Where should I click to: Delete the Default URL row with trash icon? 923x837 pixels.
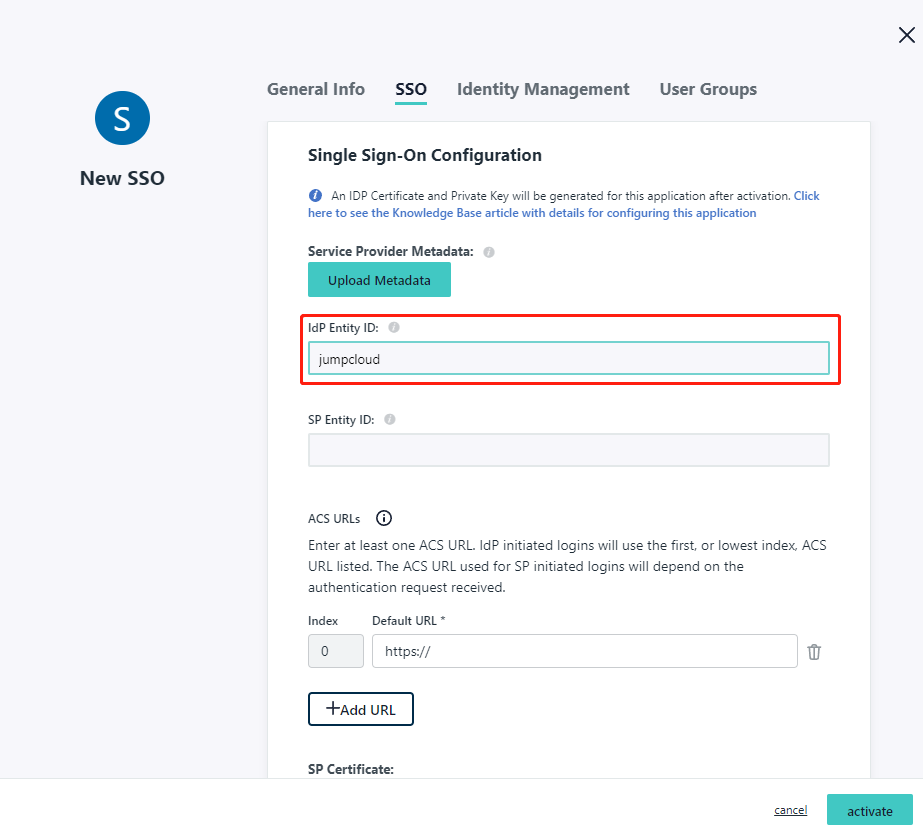click(814, 652)
